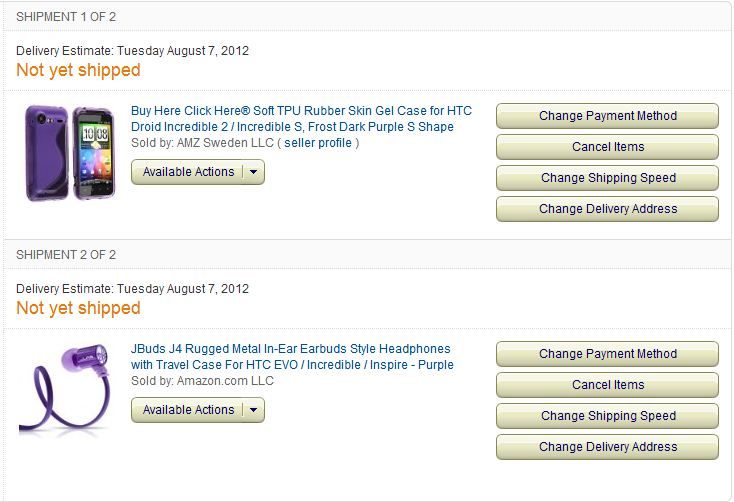
Task: Change Delivery Address for shipment 1
Action: coord(607,209)
